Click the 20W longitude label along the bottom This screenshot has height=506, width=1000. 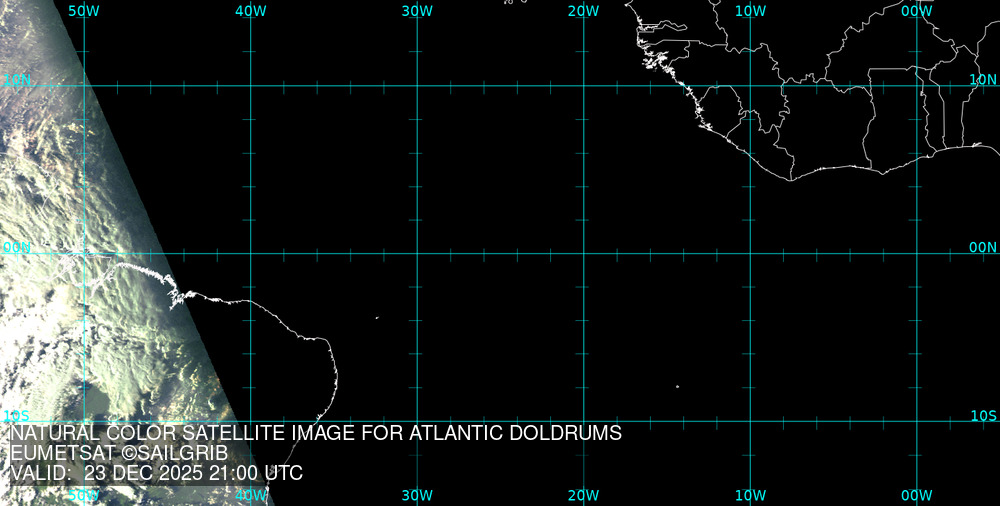pyautogui.click(x=584, y=495)
